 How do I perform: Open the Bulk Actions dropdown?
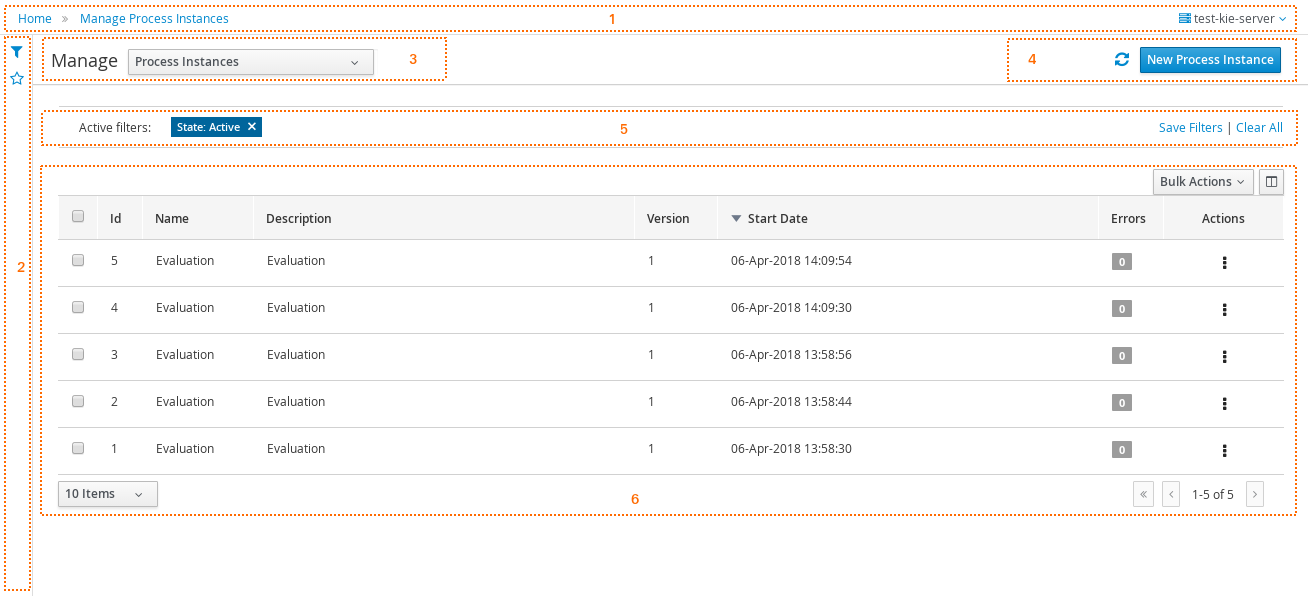(1203, 182)
